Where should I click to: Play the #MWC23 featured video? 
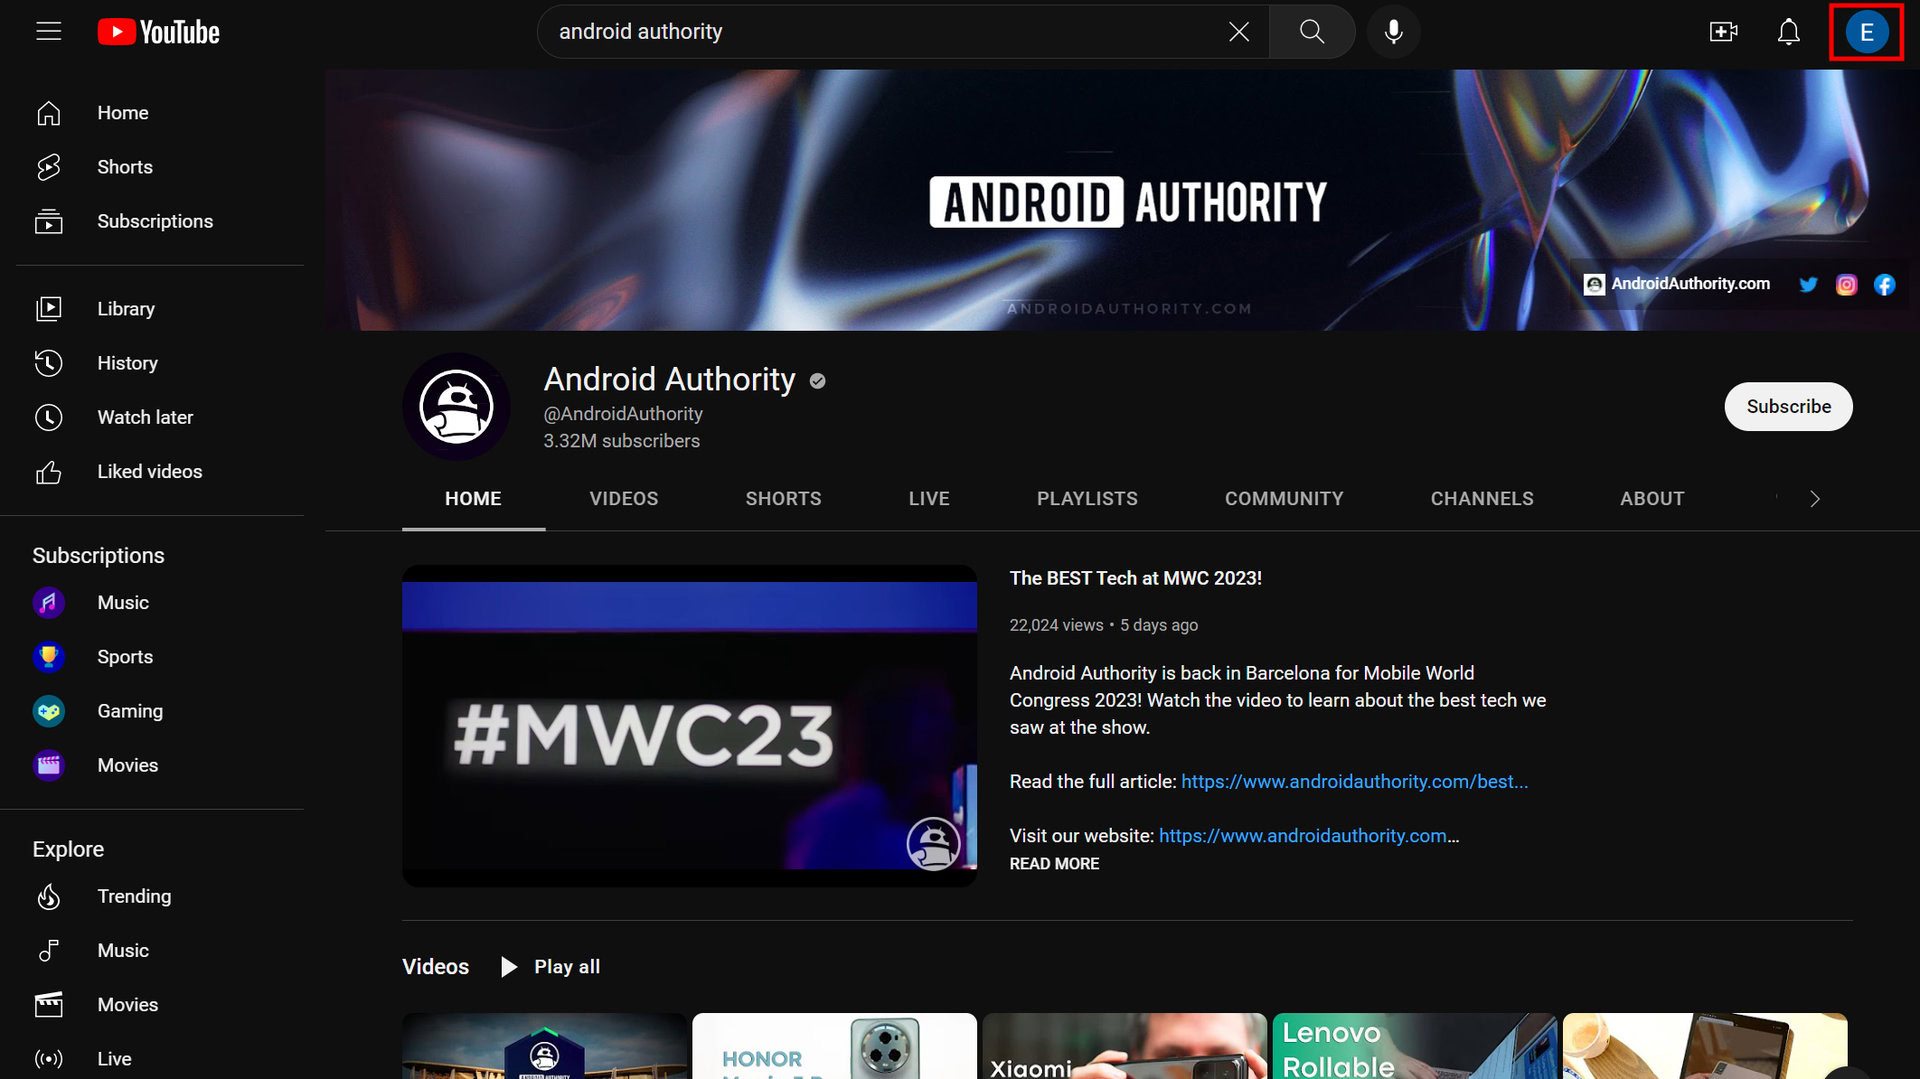coord(689,726)
